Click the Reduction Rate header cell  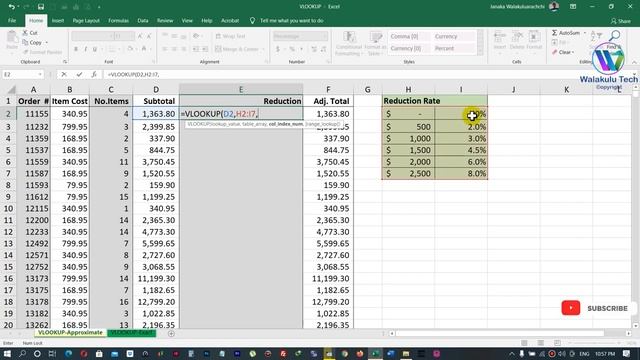(435, 101)
